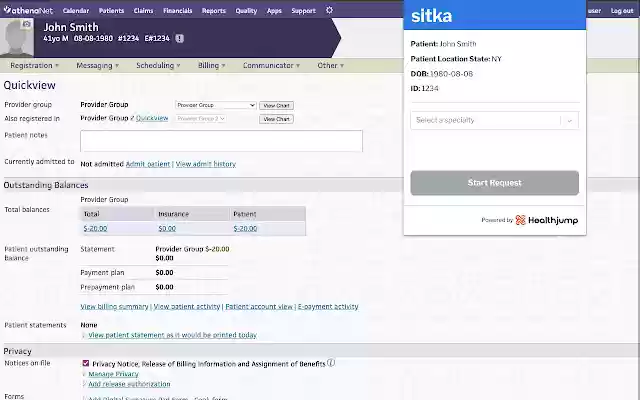Click the Quickview page heading

click(29, 85)
